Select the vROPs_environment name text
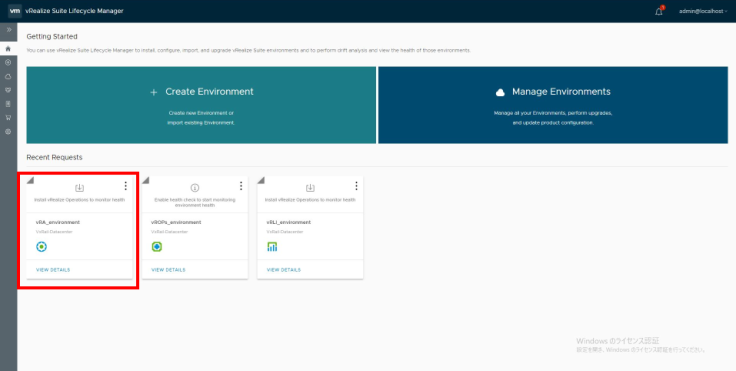 pyautogui.click(x=176, y=222)
